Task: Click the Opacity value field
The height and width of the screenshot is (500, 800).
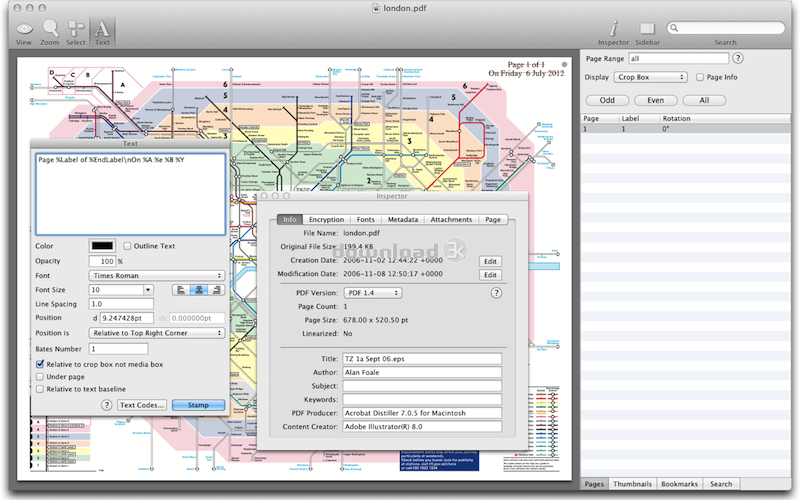Action: (102, 261)
